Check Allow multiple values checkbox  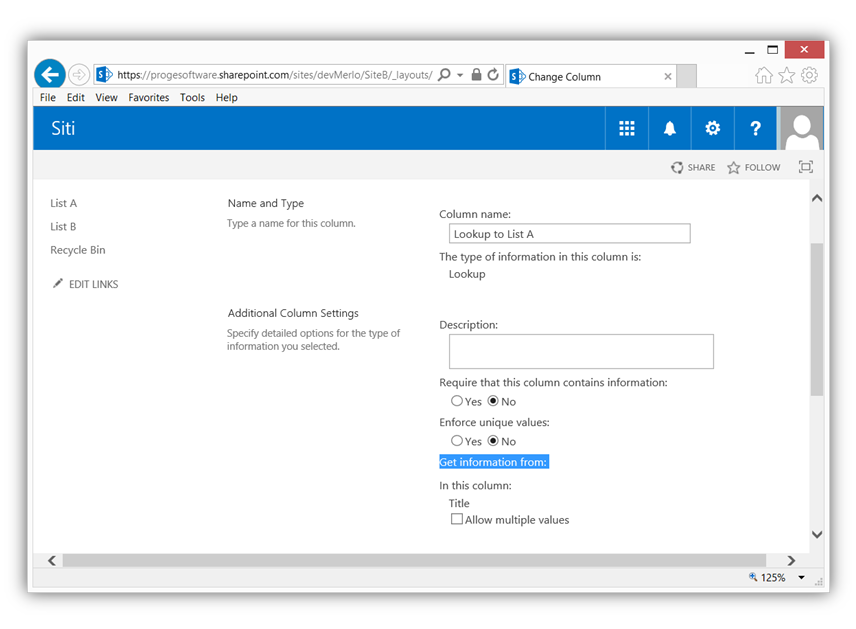click(457, 520)
